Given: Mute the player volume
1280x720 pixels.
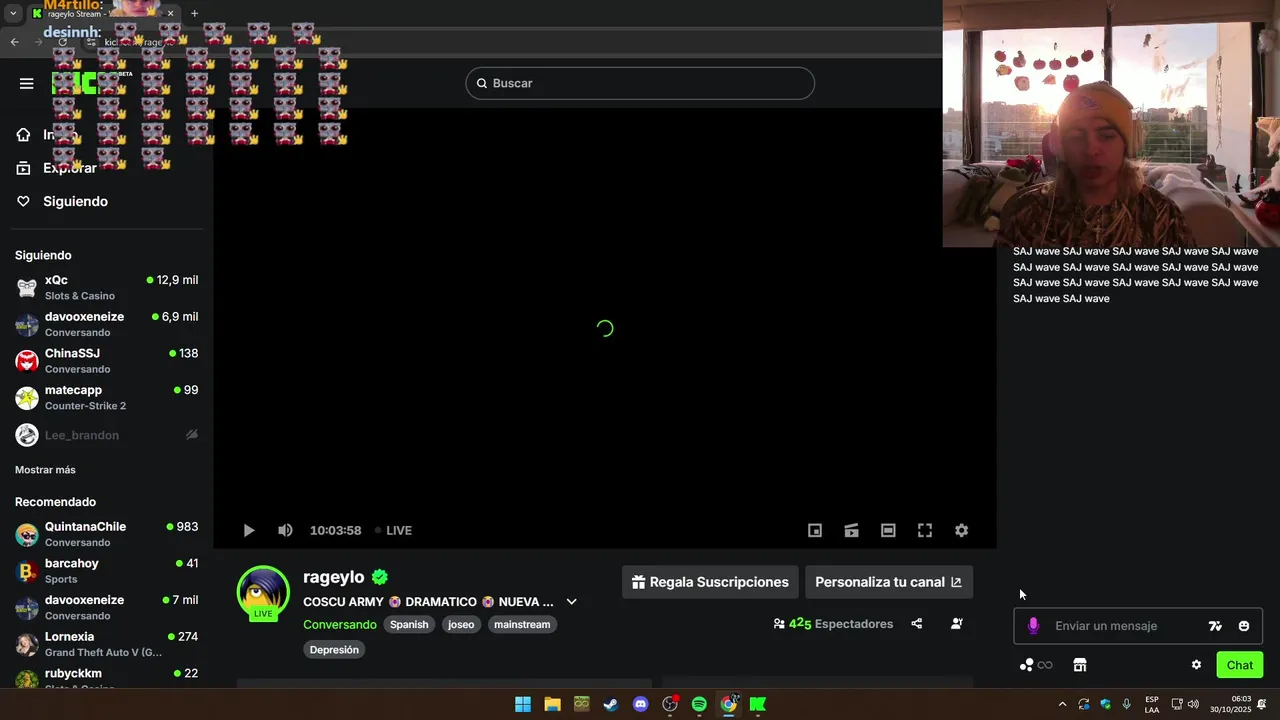Looking at the screenshot, I should click(x=285, y=531).
